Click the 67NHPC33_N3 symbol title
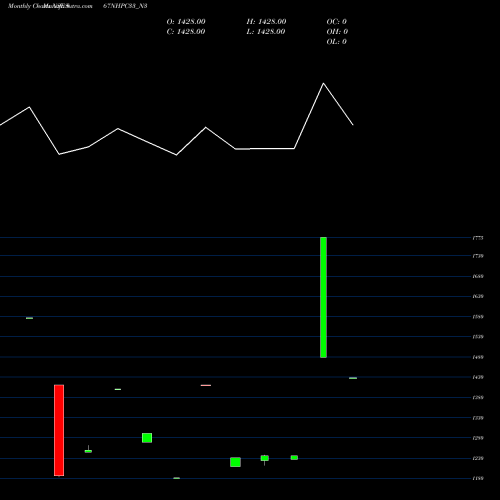 tap(125, 6)
